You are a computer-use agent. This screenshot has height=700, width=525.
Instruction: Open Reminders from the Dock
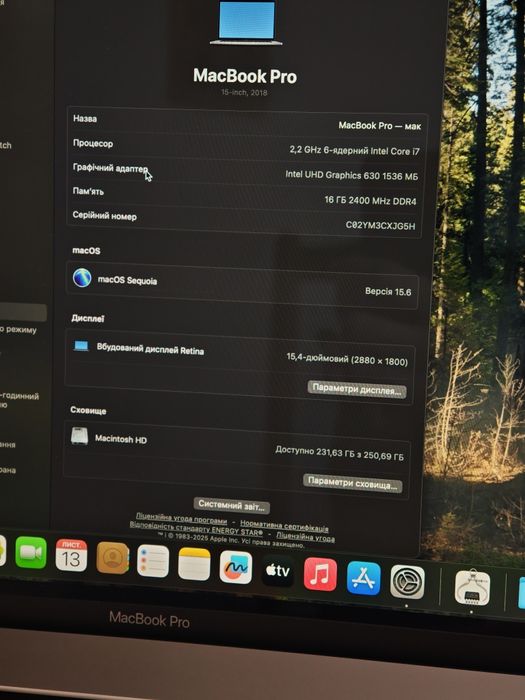153,561
